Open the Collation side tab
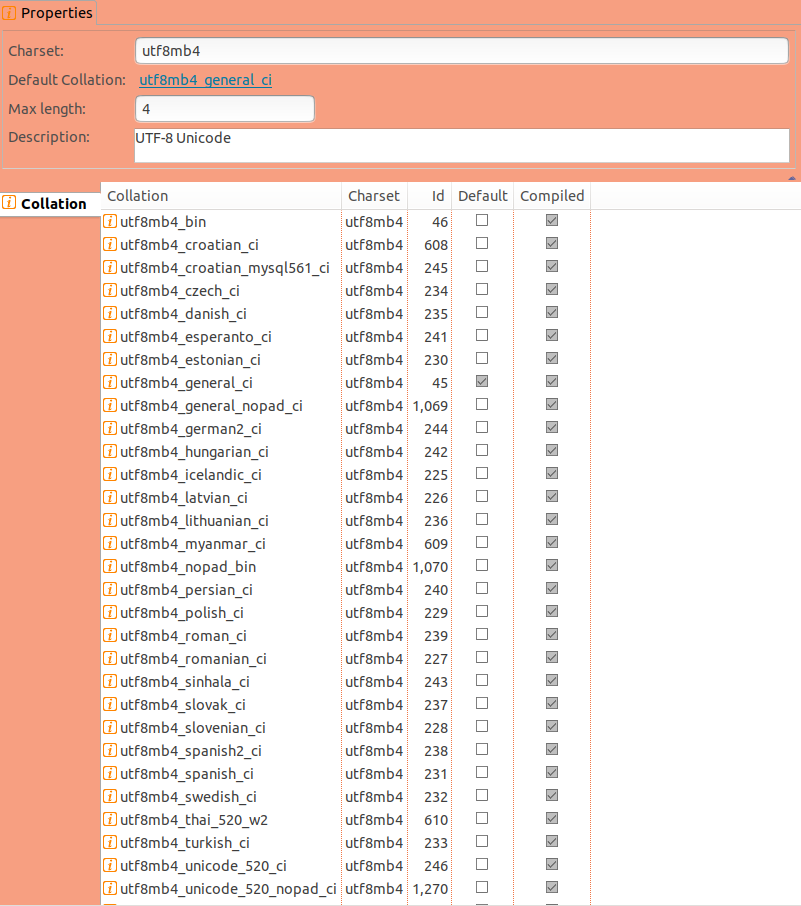This screenshot has width=801, height=906. click(50, 203)
